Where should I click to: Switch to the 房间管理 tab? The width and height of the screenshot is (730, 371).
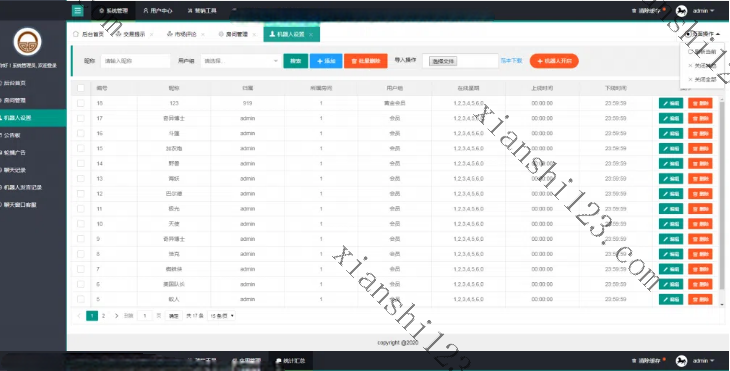[x=237, y=34]
